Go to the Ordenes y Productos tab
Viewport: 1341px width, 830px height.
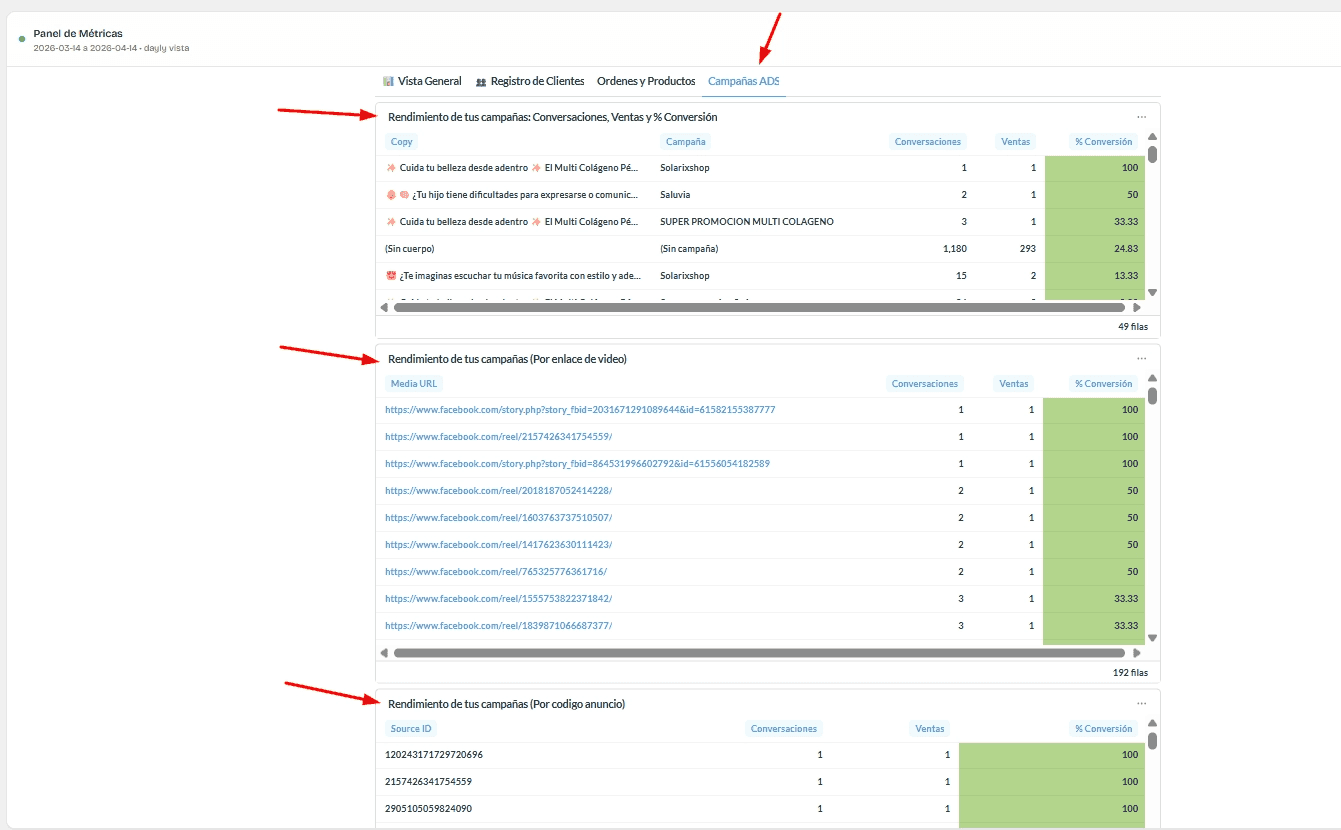pos(646,81)
